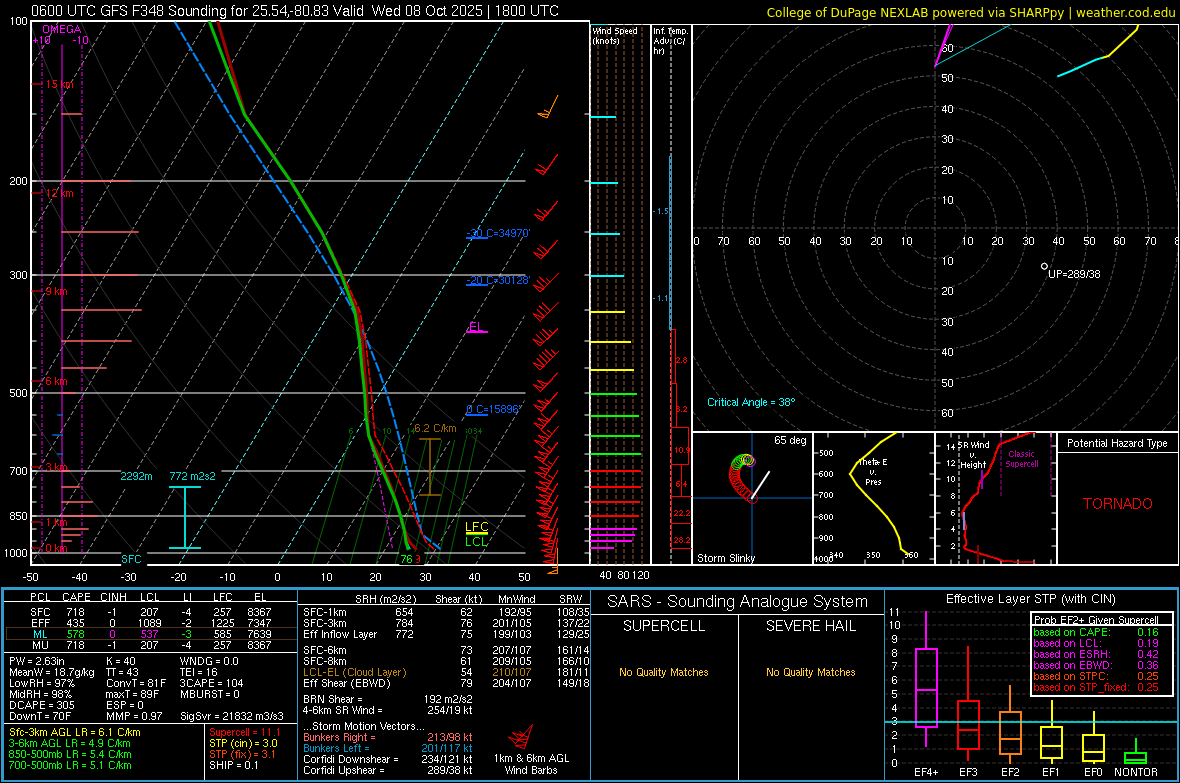Click the yellow LFC marker label

[476, 527]
